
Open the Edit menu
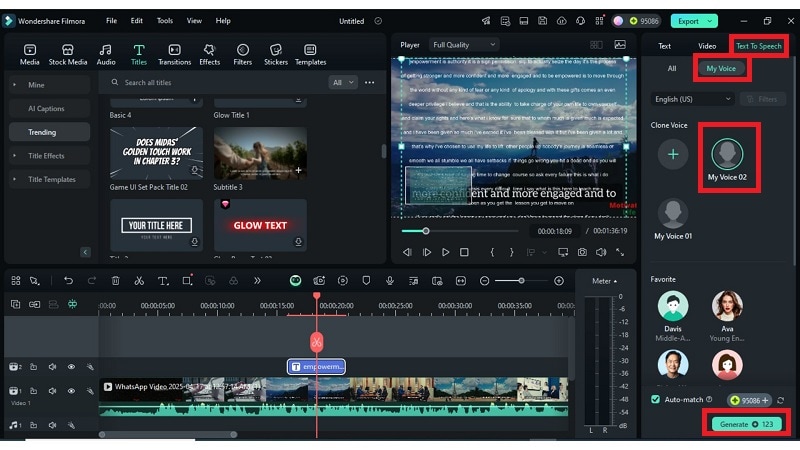136,21
